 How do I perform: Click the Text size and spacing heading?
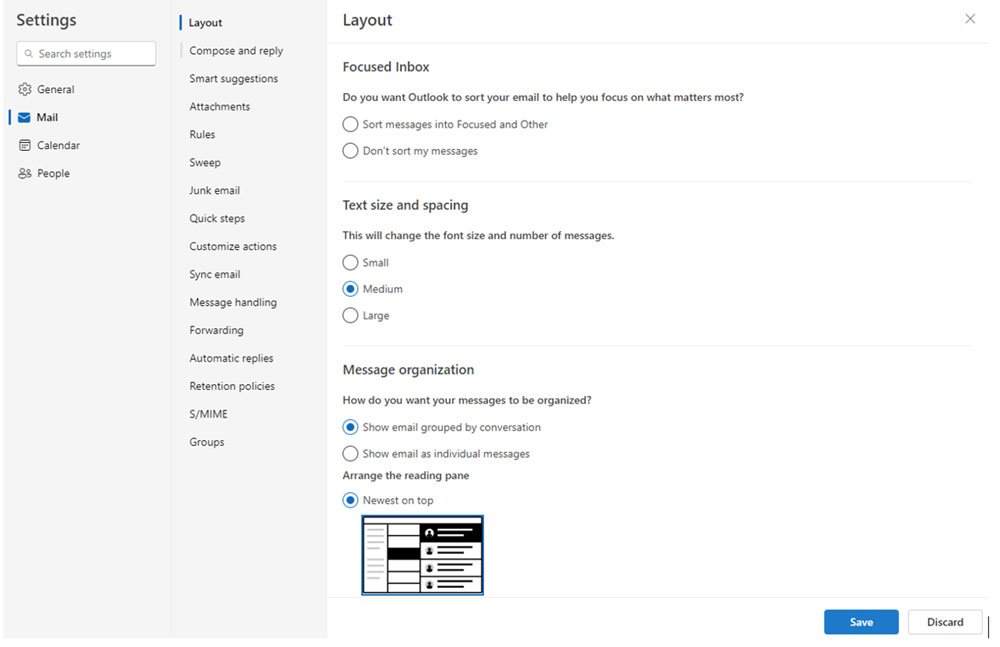click(x=406, y=205)
